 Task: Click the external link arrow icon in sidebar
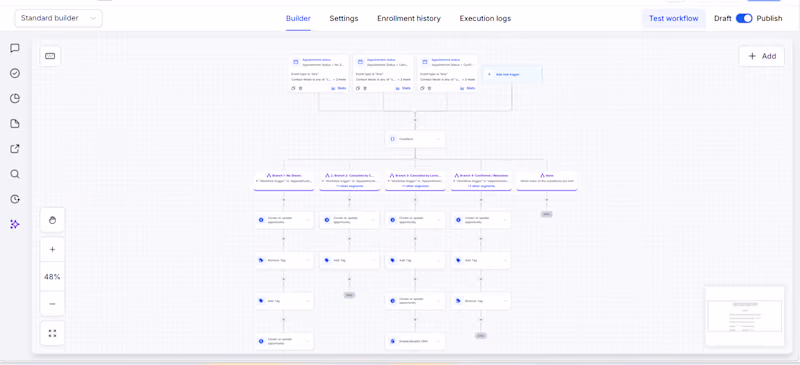[x=15, y=149]
